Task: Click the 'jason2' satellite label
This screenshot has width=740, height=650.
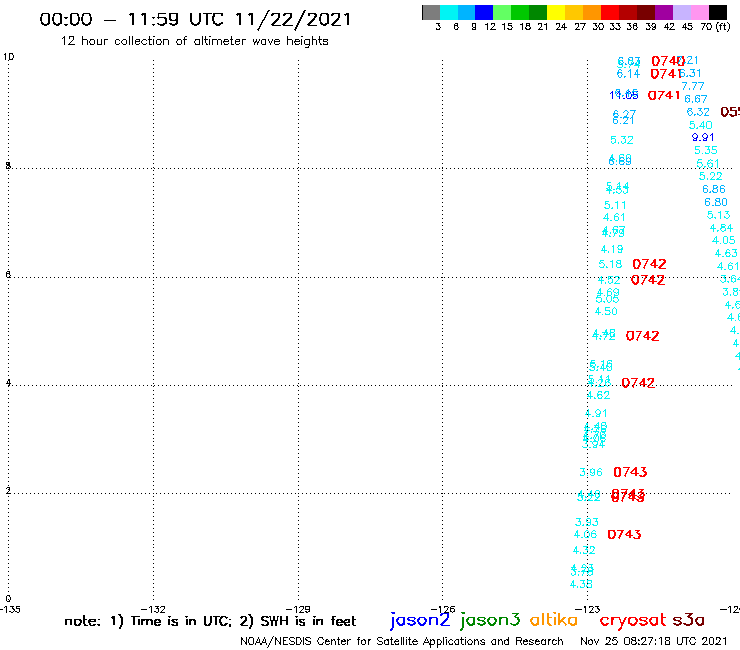Action: [420, 620]
